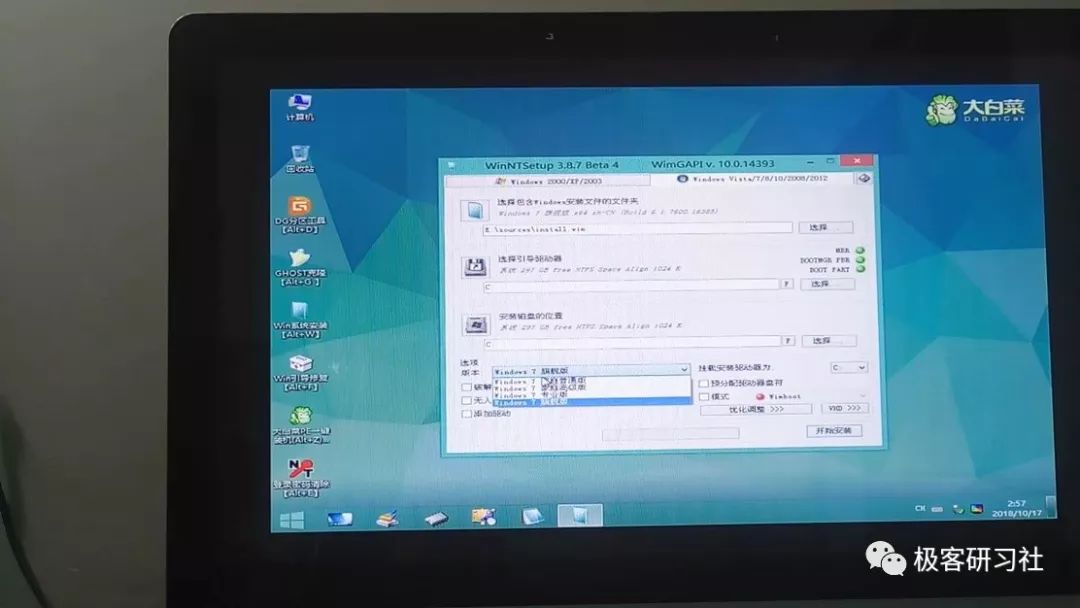The height and width of the screenshot is (608, 1080).
Task: Click the BOOT PART green status indicator
Action: (x=860, y=269)
